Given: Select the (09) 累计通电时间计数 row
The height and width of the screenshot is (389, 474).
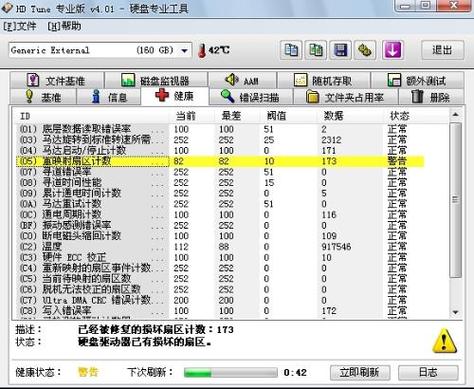Looking at the screenshot, I should 220,193.
